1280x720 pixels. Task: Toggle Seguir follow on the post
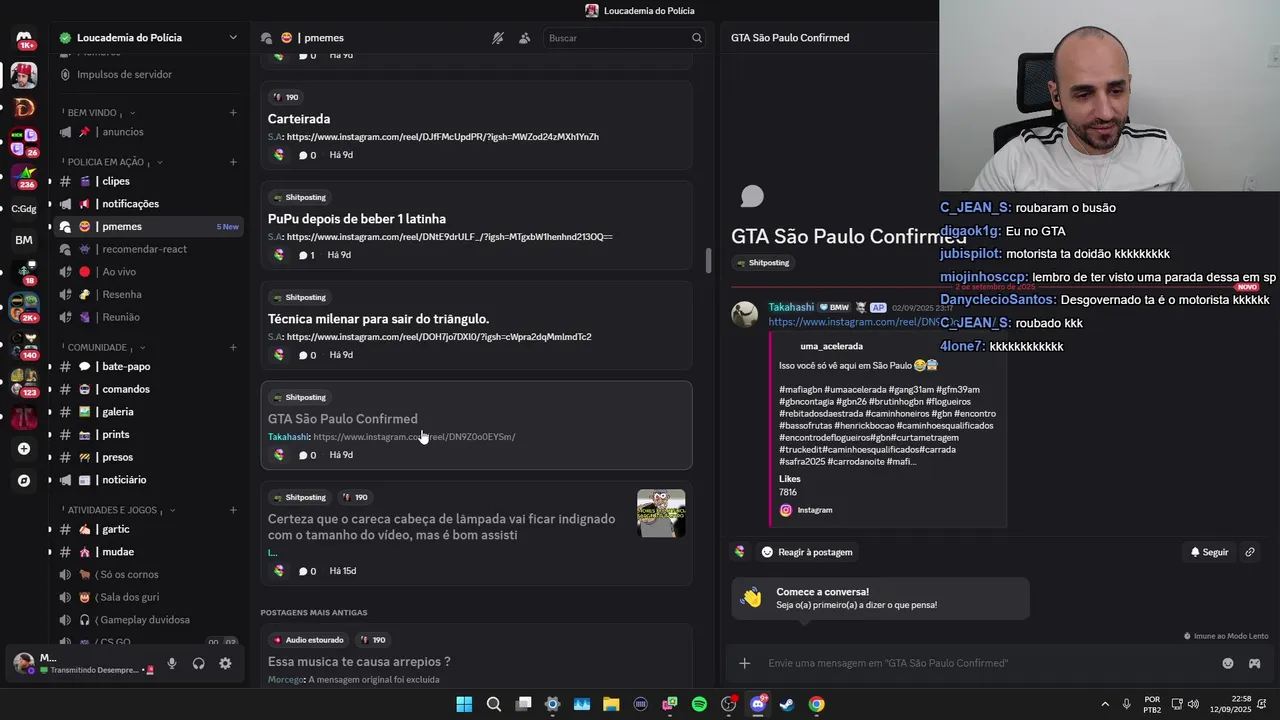[x=1209, y=552]
